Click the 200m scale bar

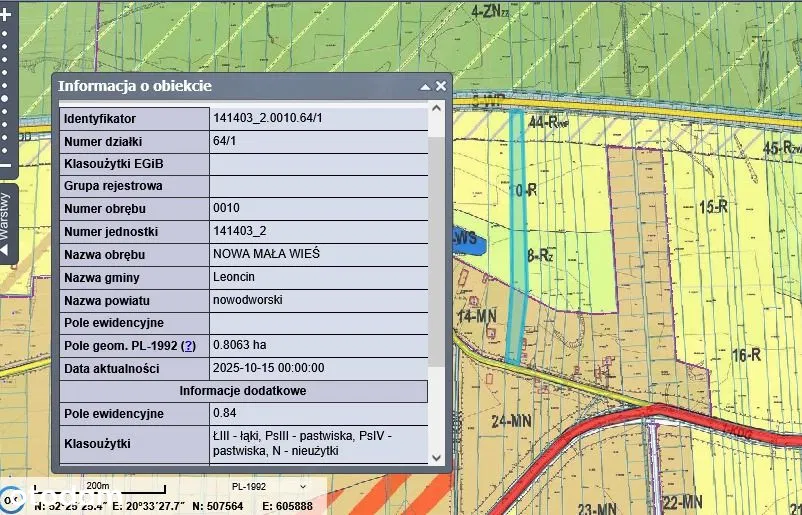click(97, 488)
